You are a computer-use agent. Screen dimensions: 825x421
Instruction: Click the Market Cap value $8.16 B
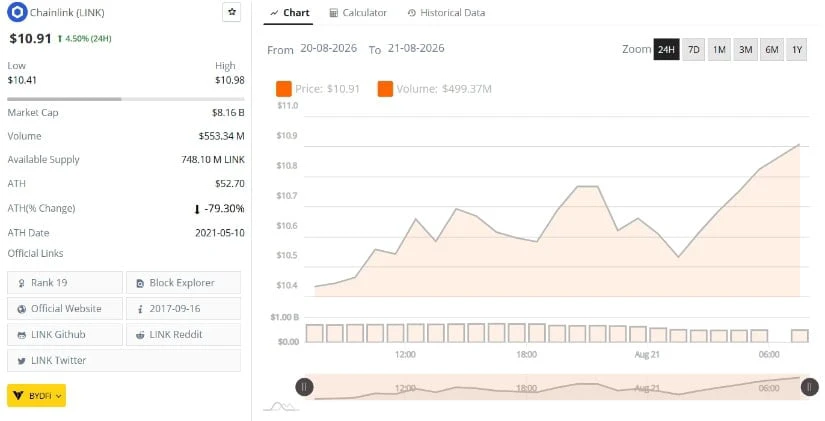click(228, 112)
